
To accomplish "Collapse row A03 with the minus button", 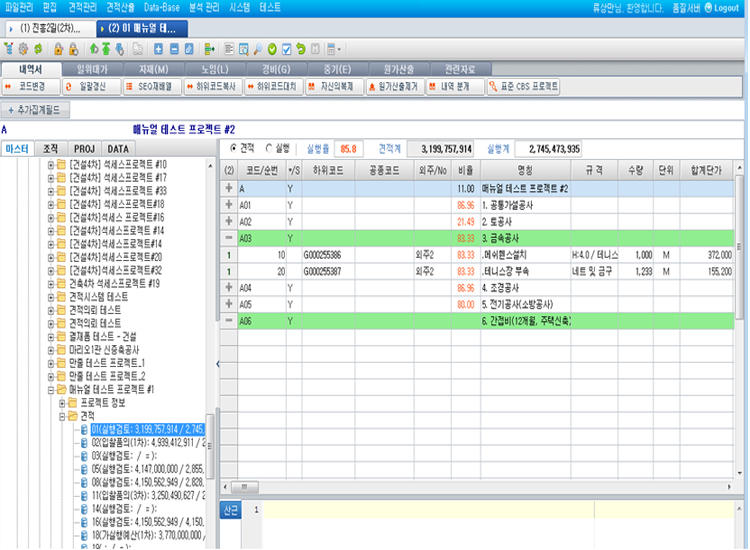I will click(229, 237).
